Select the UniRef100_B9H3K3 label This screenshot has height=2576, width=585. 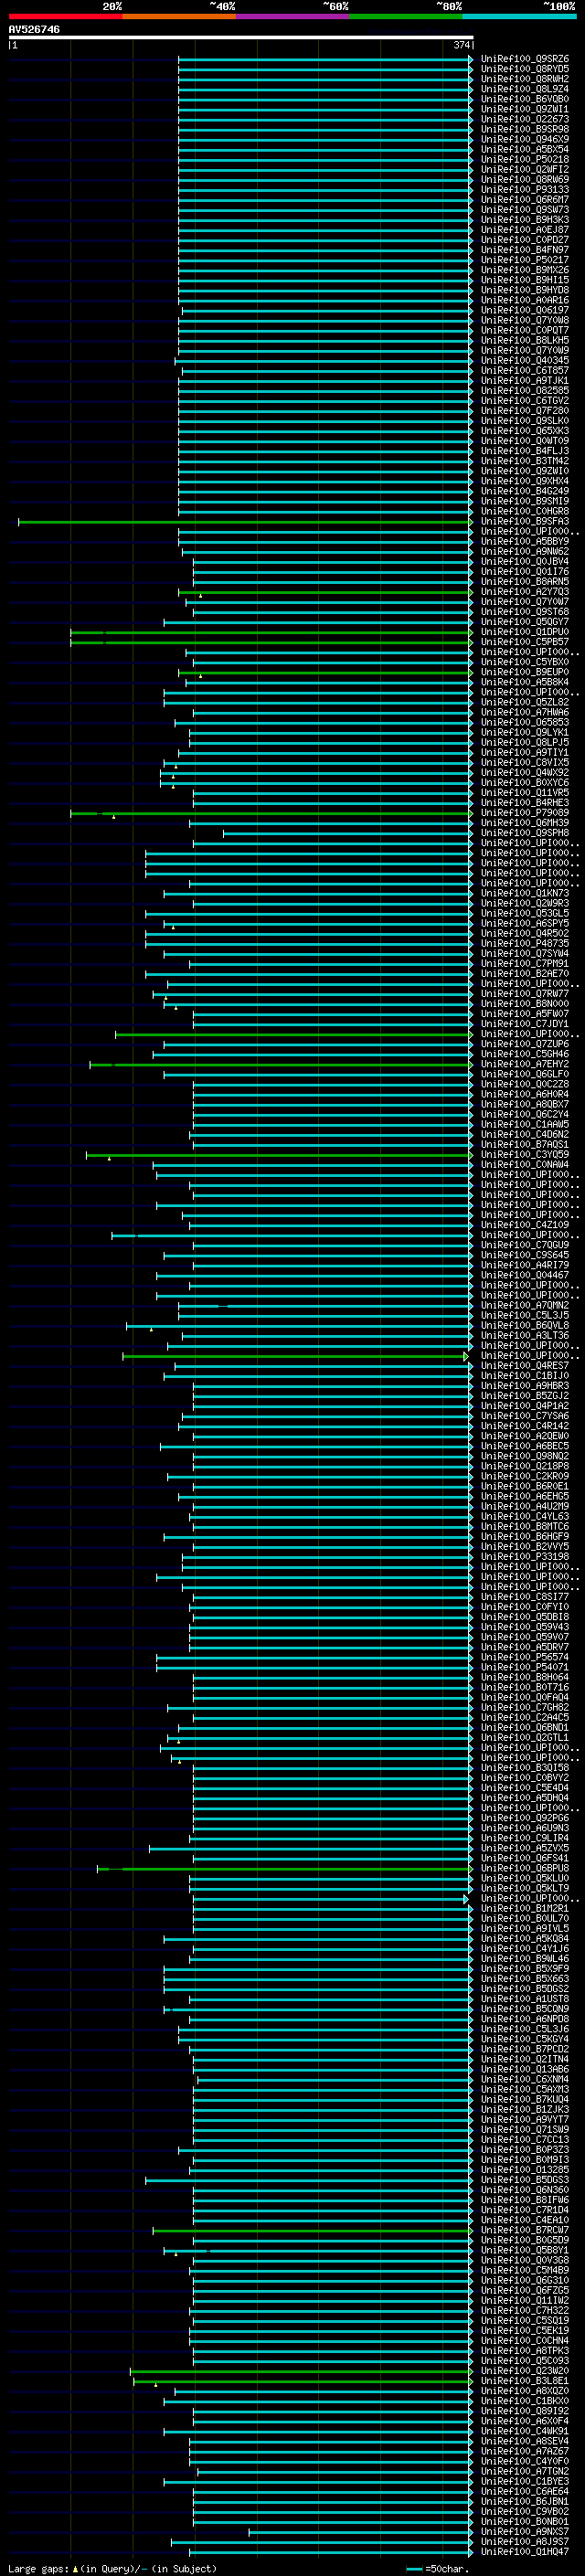[525, 220]
